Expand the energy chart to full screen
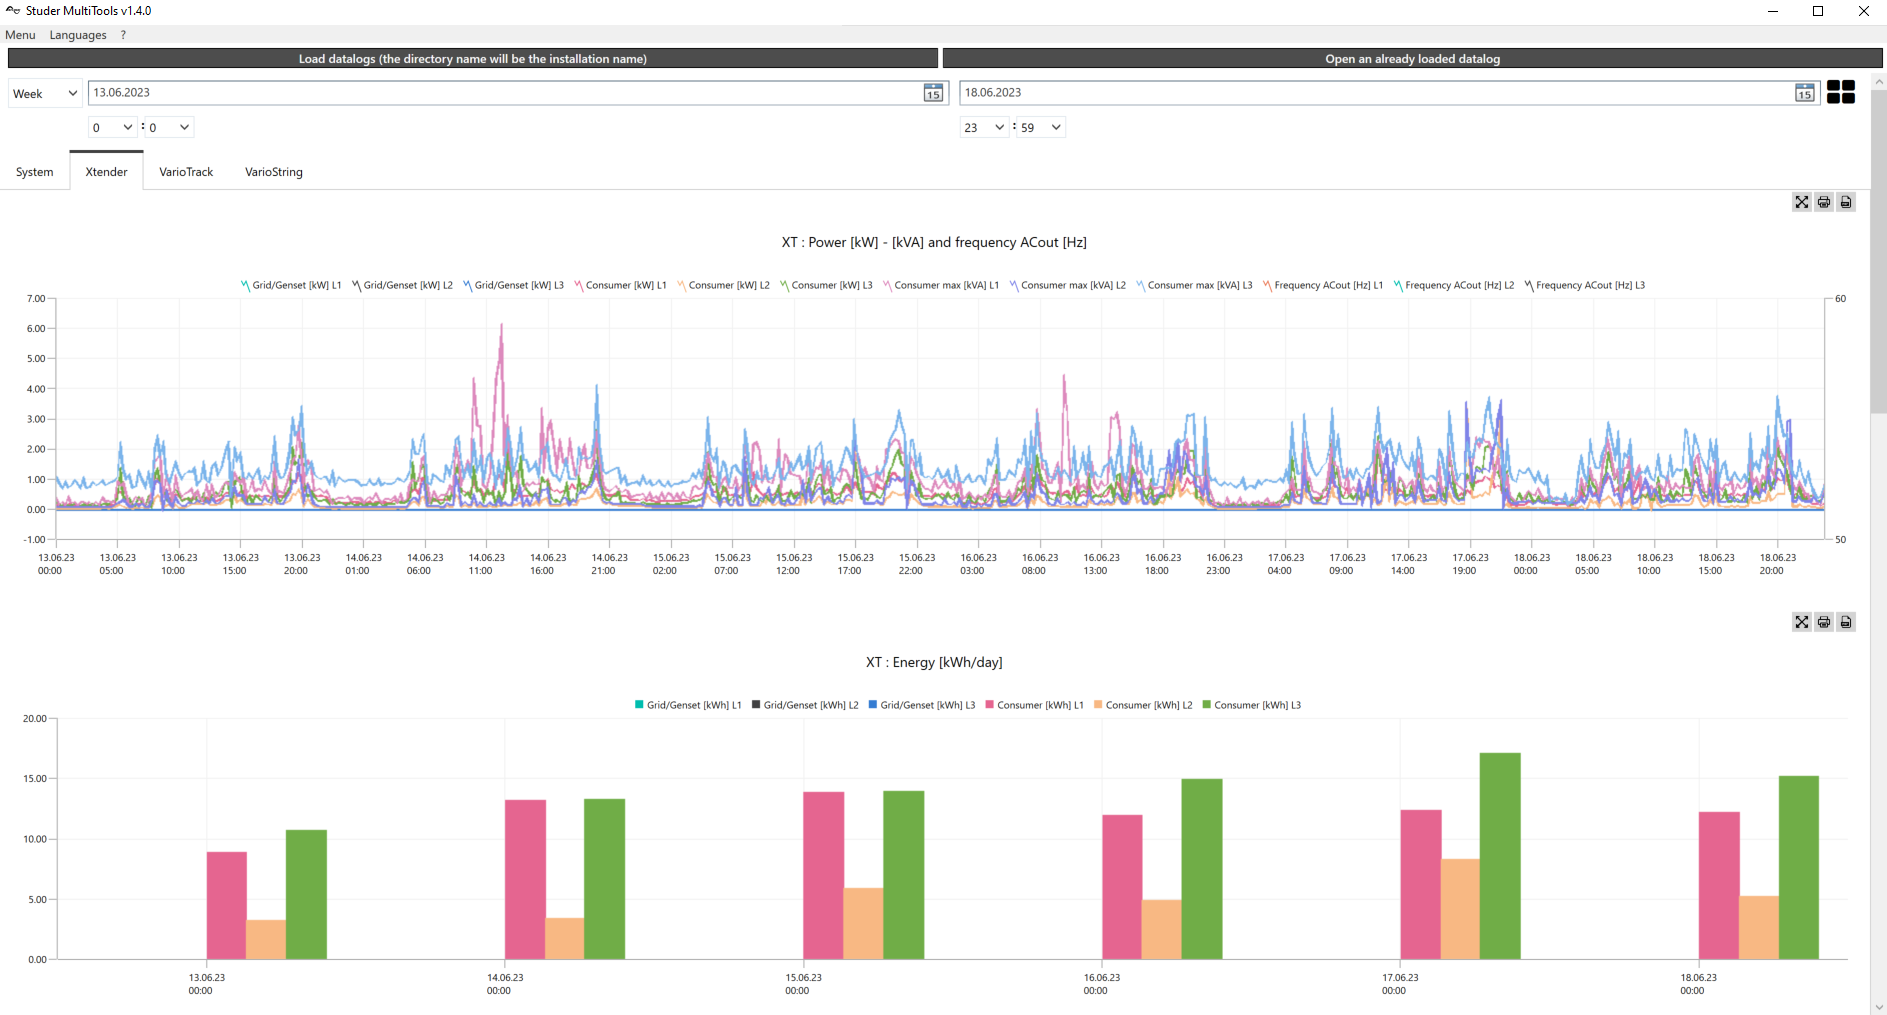The width and height of the screenshot is (1887, 1015). (x=1801, y=622)
